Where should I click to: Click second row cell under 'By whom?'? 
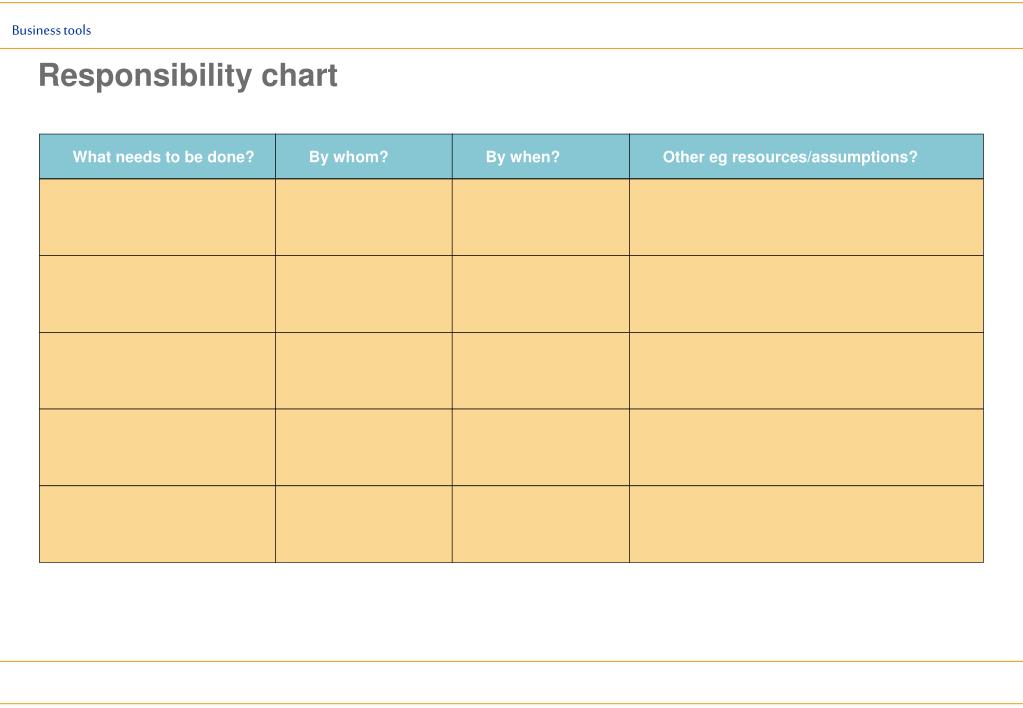(x=364, y=294)
